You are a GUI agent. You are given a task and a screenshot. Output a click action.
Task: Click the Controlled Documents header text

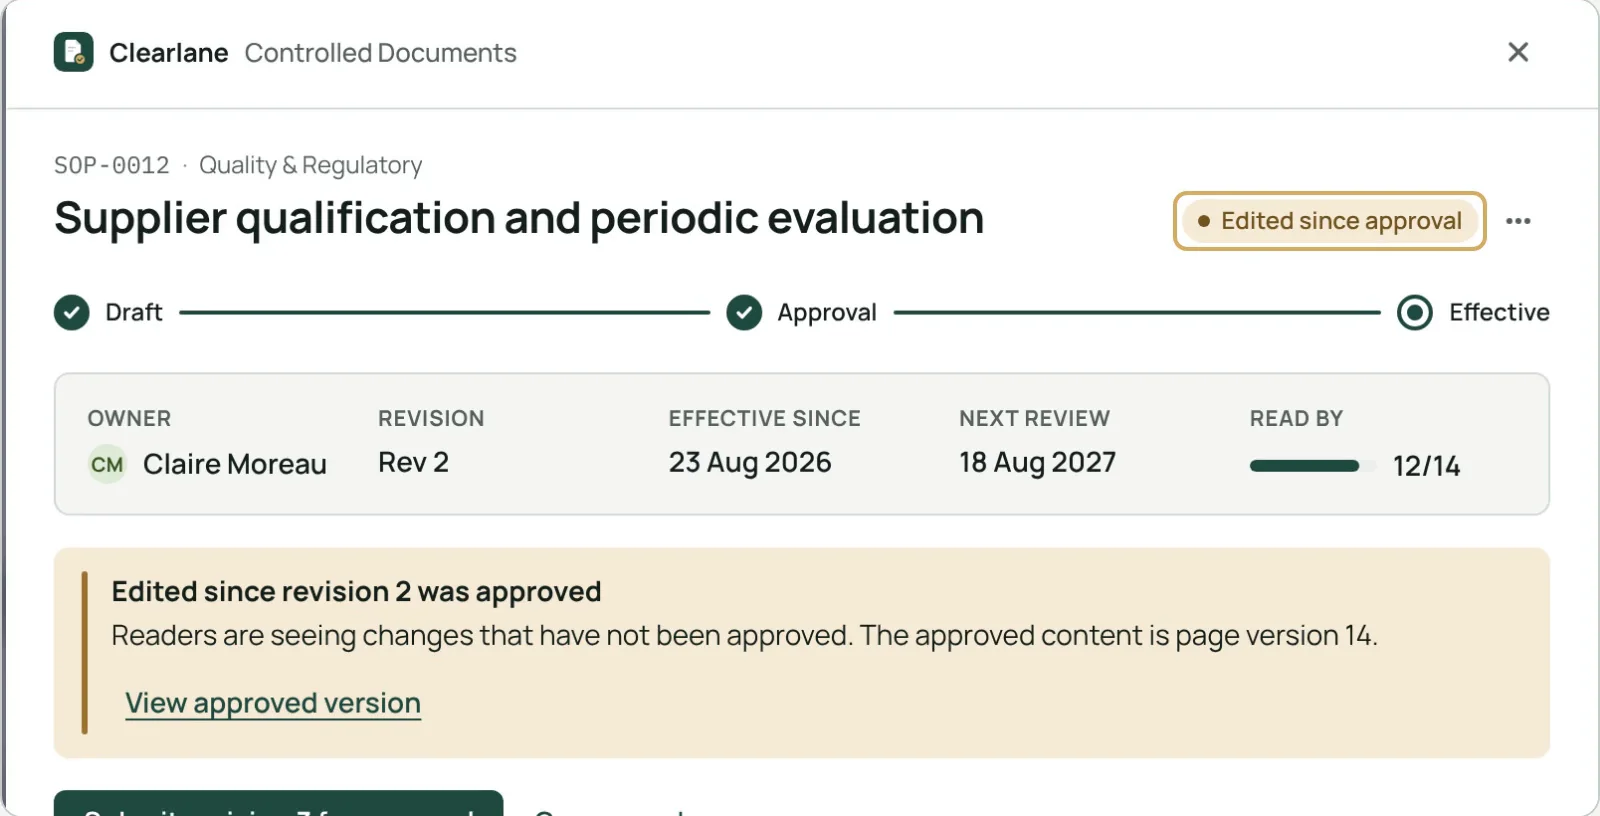pos(381,53)
